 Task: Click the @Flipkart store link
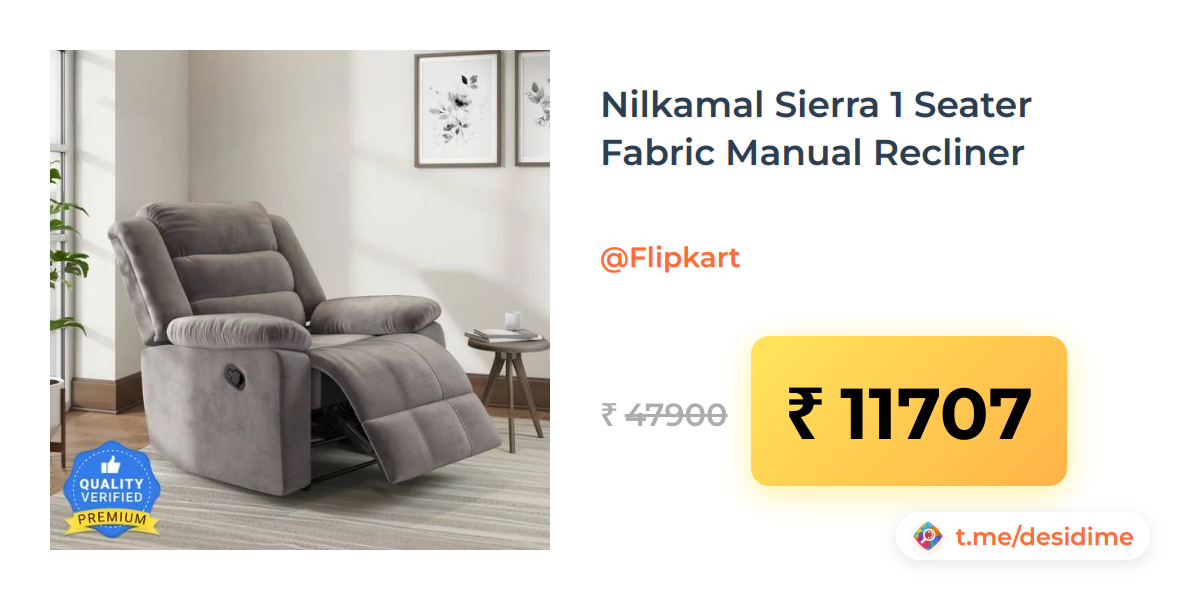coord(670,258)
